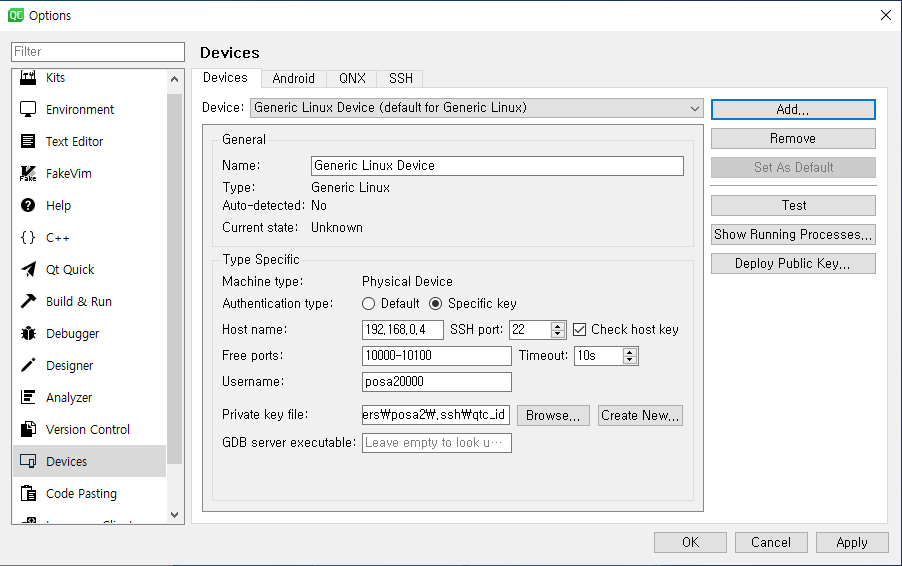Click the Analyzer icon
Viewport: 902px width, 566px height.
pyautogui.click(x=28, y=397)
